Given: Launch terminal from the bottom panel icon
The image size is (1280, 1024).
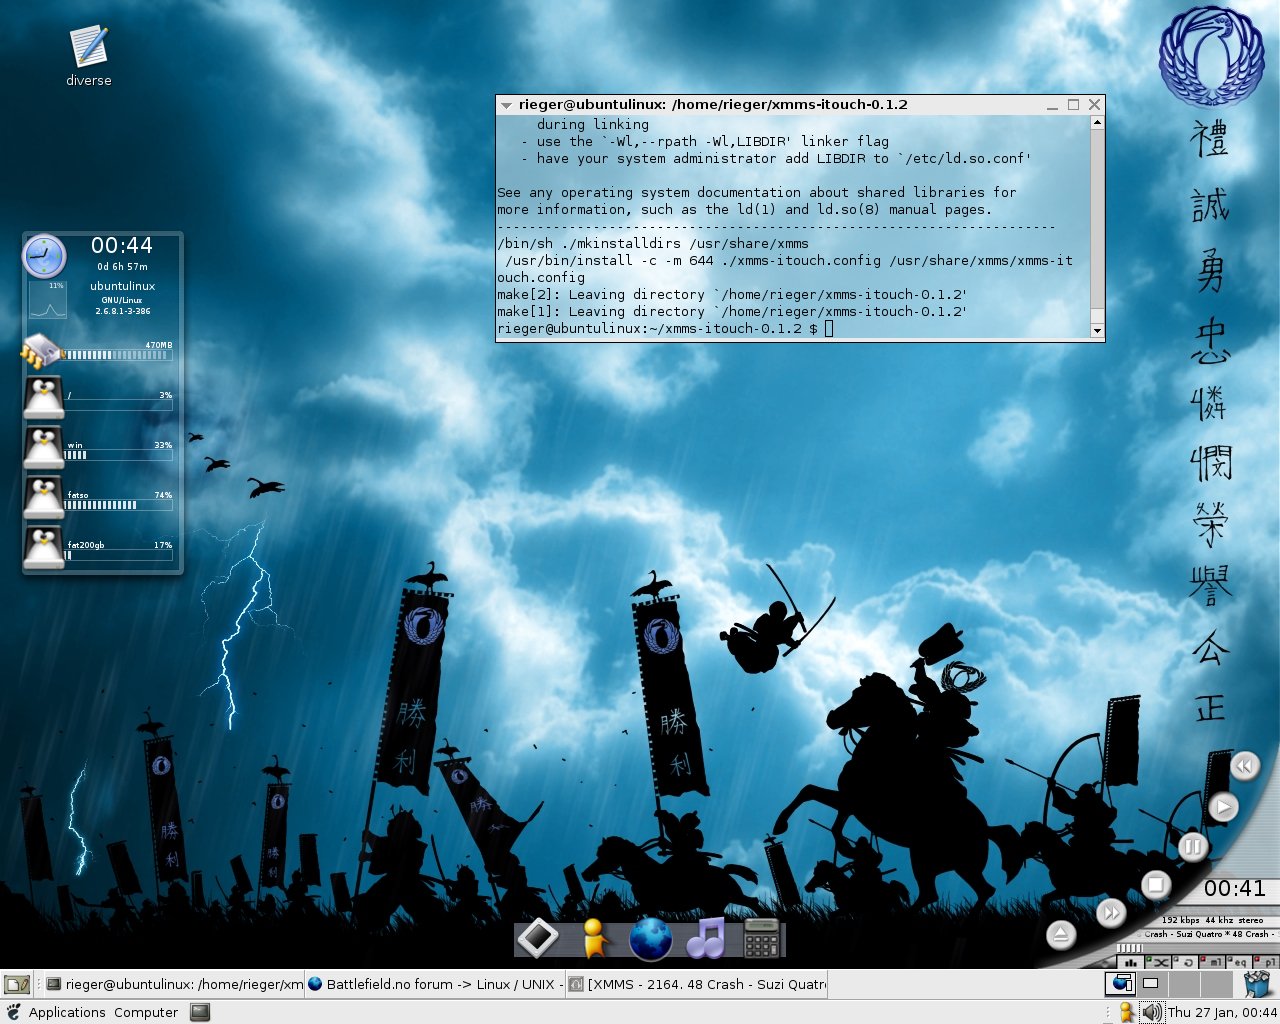Looking at the screenshot, I should coord(201,1012).
